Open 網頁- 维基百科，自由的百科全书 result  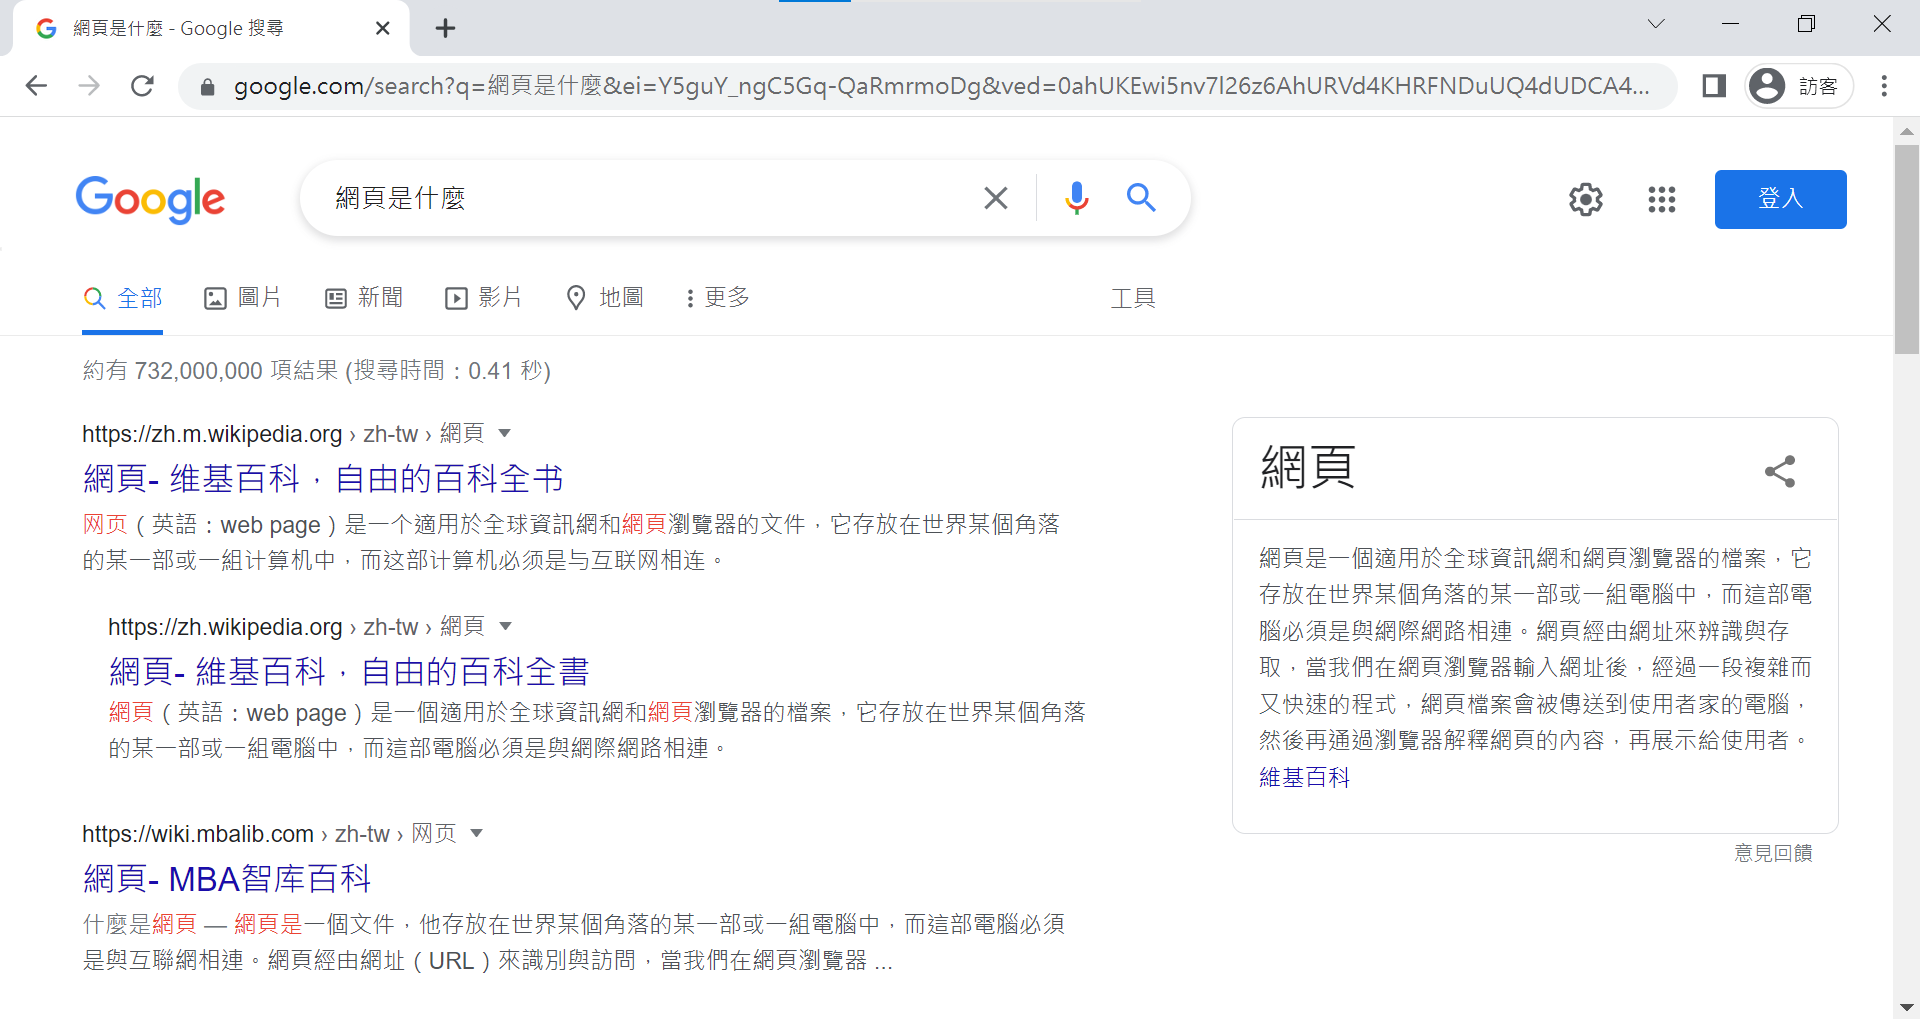[323, 479]
